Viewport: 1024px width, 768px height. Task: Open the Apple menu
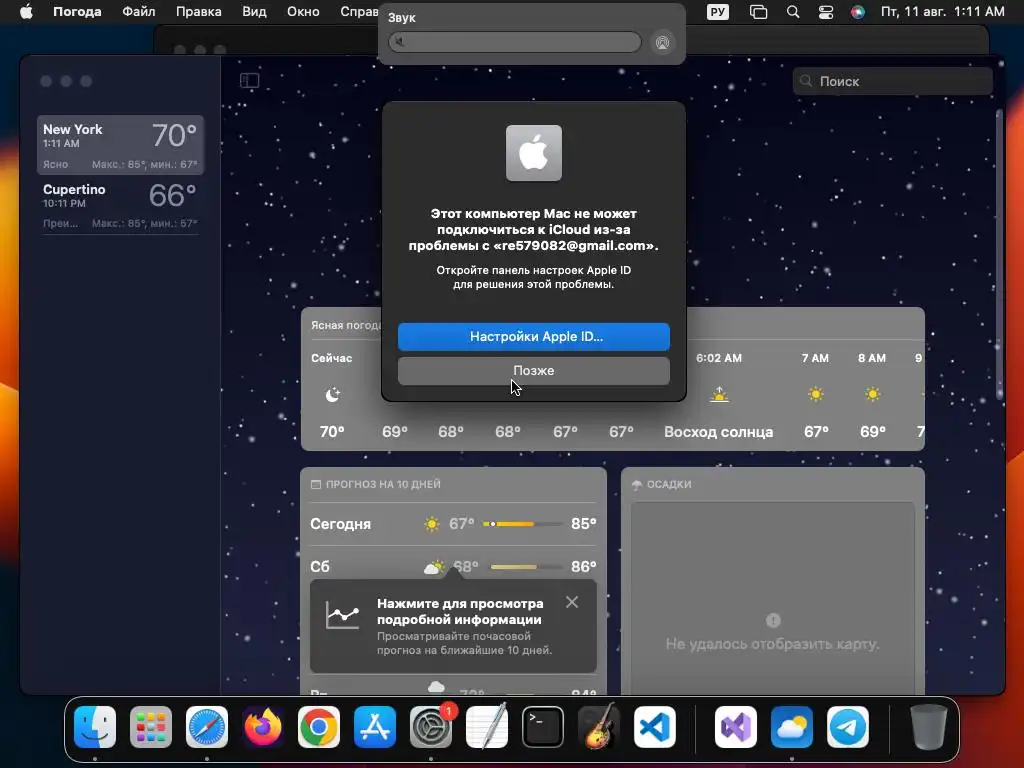point(26,12)
